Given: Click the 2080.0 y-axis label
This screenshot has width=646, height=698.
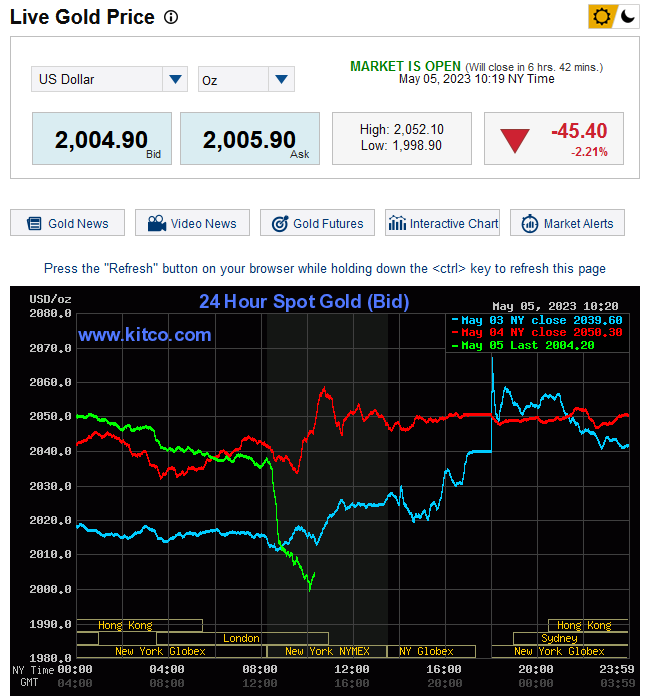Looking at the screenshot, I should pyautogui.click(x=50, y=314).
